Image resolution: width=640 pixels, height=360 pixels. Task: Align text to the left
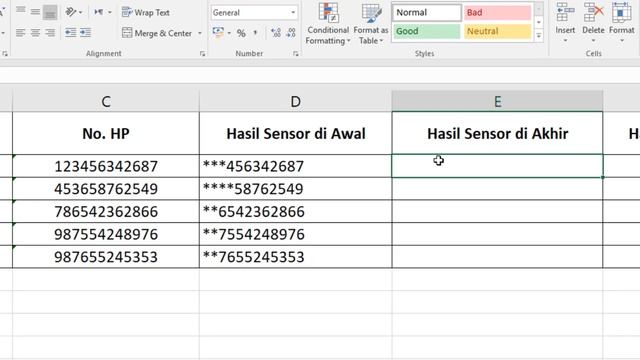pos(20,33)
